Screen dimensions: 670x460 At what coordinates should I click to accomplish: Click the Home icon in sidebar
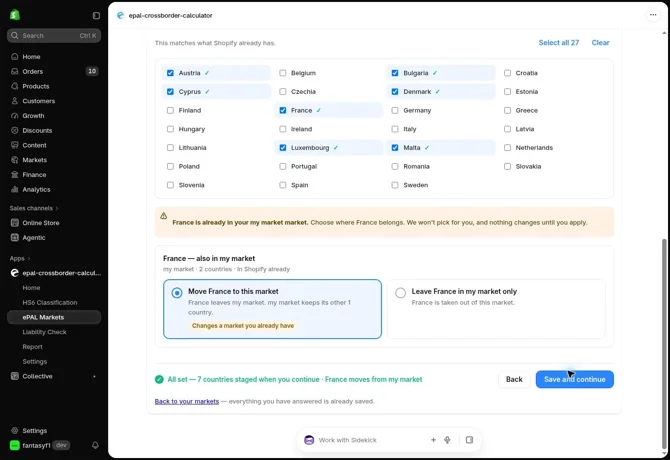[15, 56]
